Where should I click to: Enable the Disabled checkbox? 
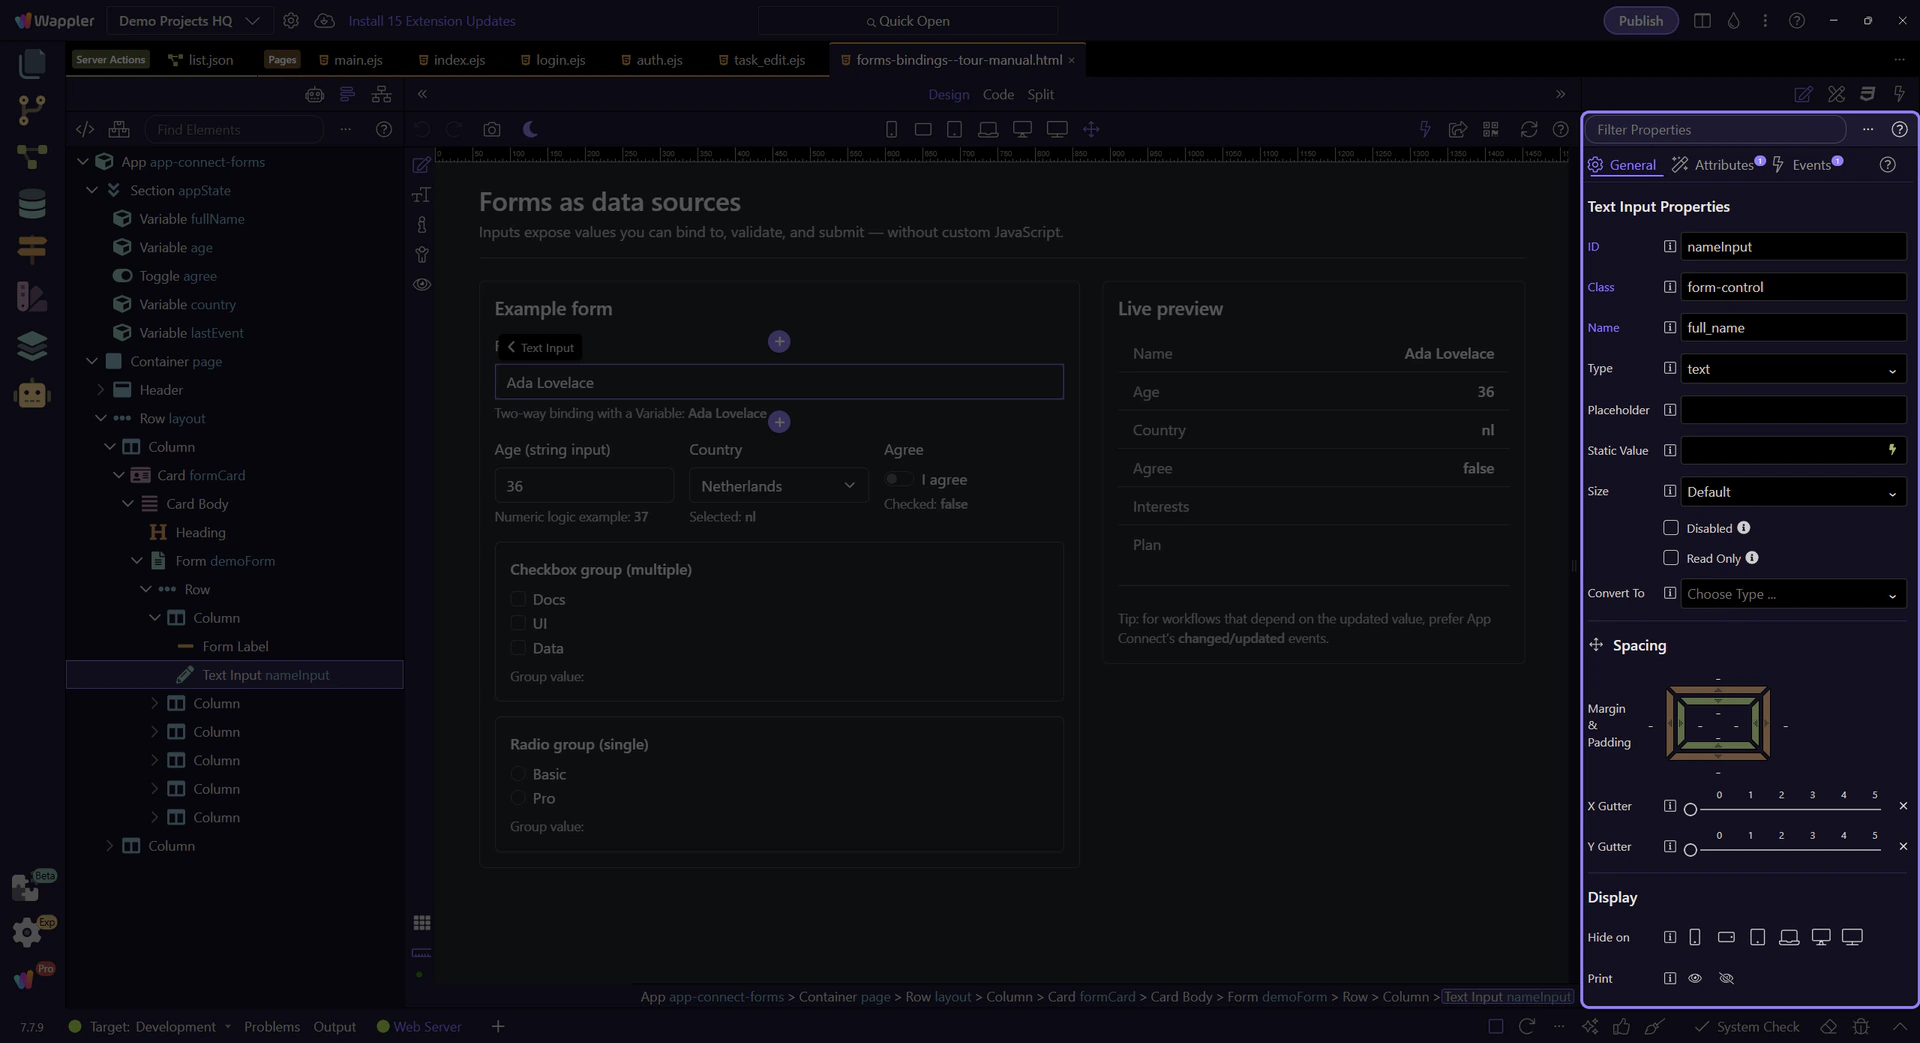point(1670,528)
